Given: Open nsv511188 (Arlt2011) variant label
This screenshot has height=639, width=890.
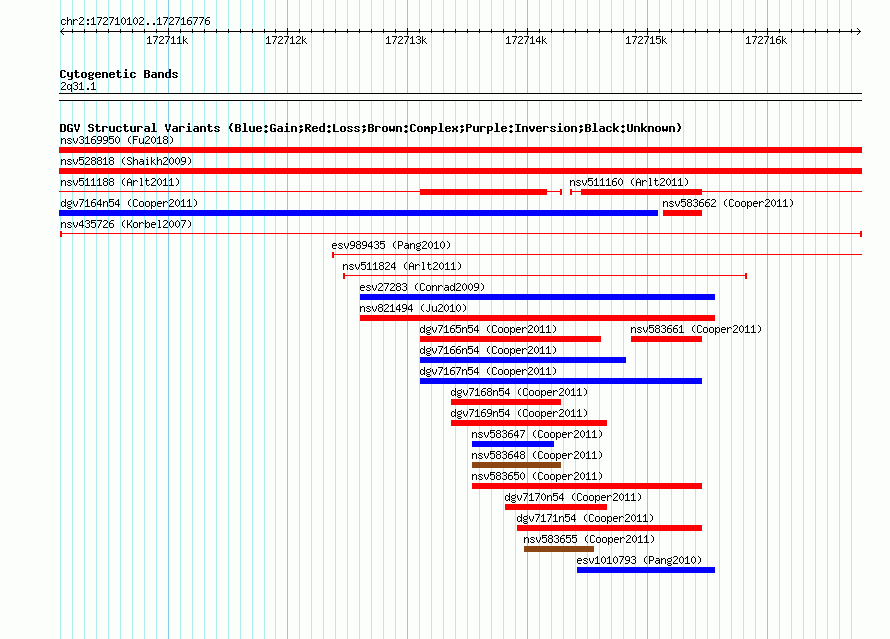Looking at the screenshot, I should [120, 182].
